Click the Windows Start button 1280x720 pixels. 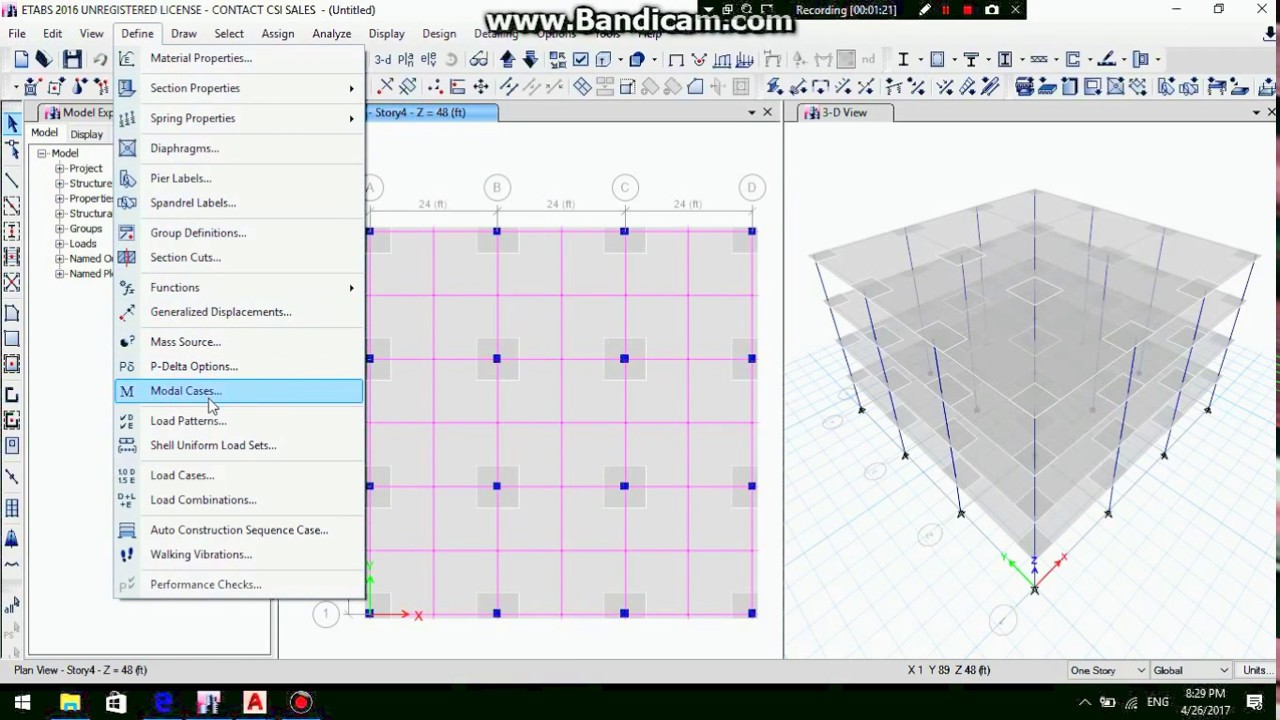point(22,702)
